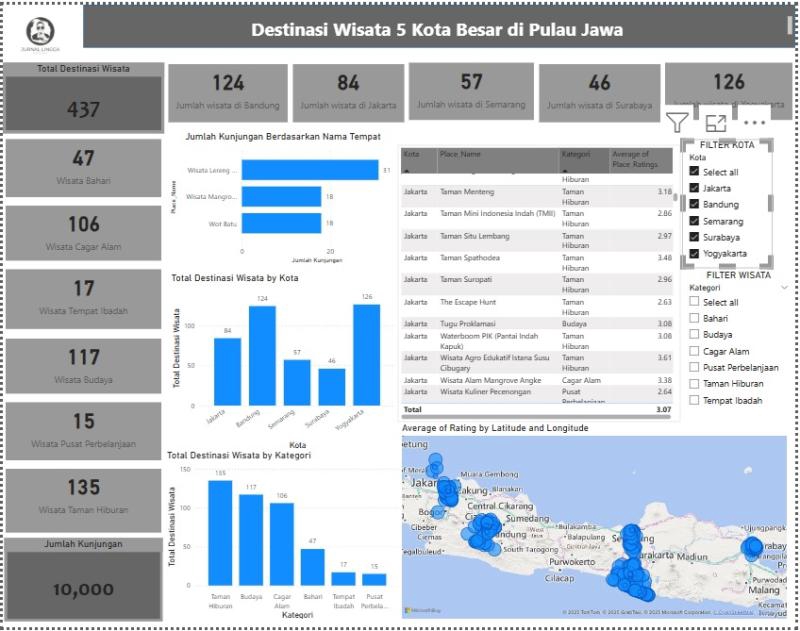Image resolution: width=800 pixels, height=631 pixels.
Task: Select the Tugu Proklamasi table row
Action: coord(537,323)
